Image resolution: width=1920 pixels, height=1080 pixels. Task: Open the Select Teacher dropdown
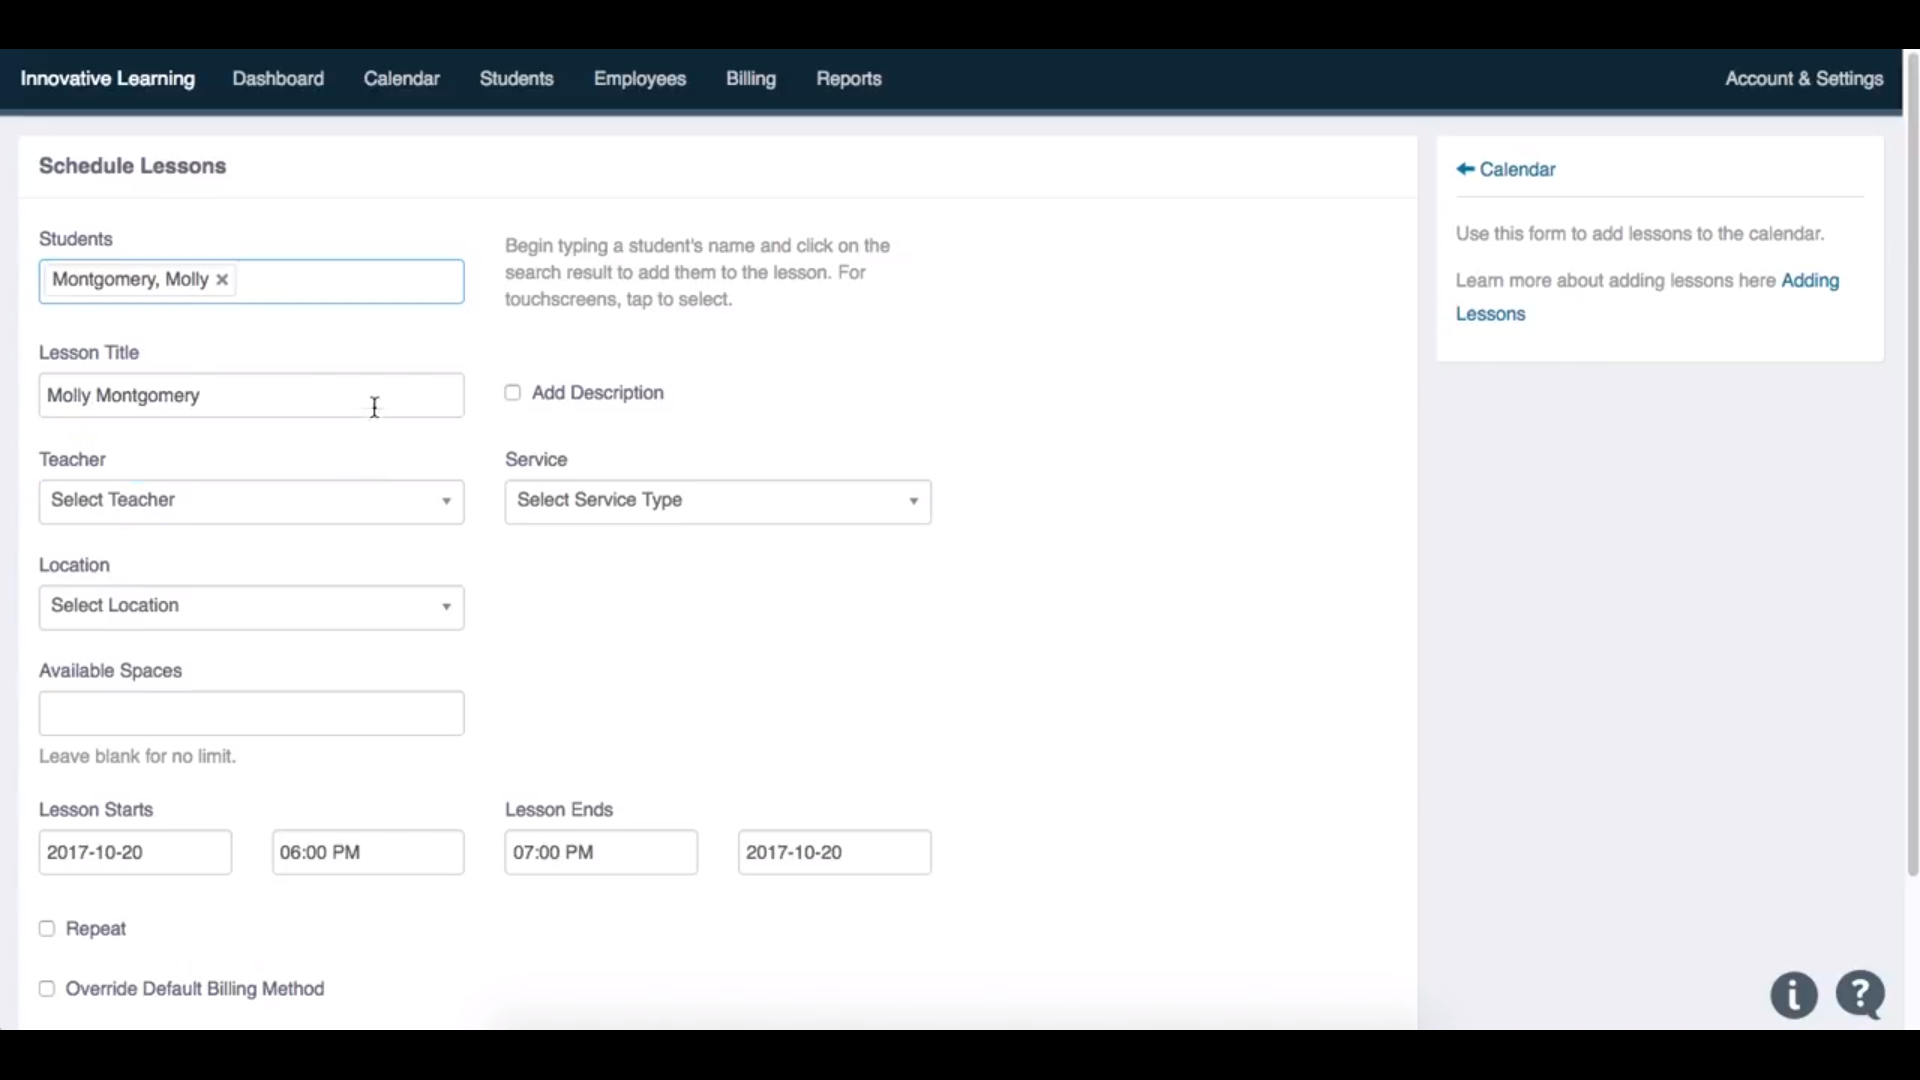tap(251, 501)
